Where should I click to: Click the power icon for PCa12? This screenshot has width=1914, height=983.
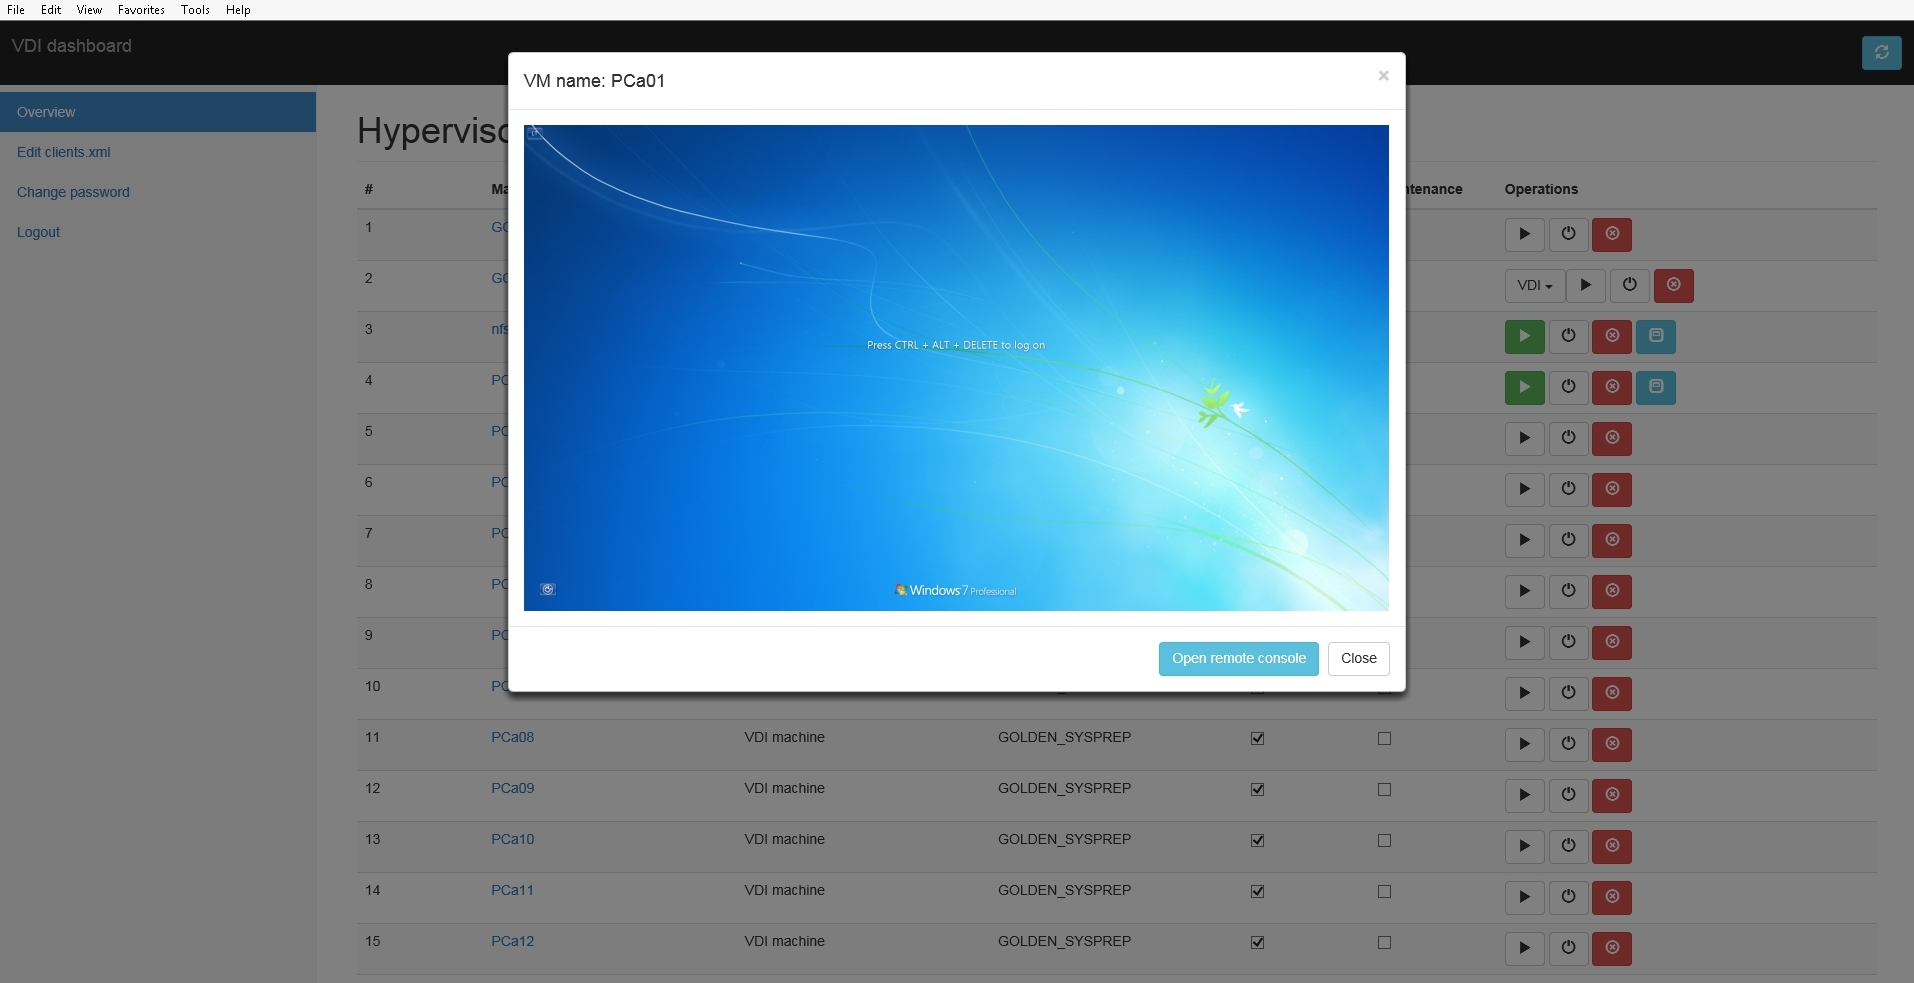pos(1568,949)
